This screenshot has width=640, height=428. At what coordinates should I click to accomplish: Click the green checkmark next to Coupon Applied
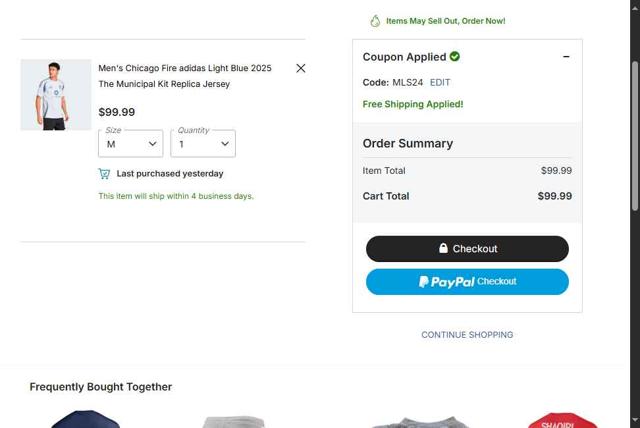[x=455, y=57]
